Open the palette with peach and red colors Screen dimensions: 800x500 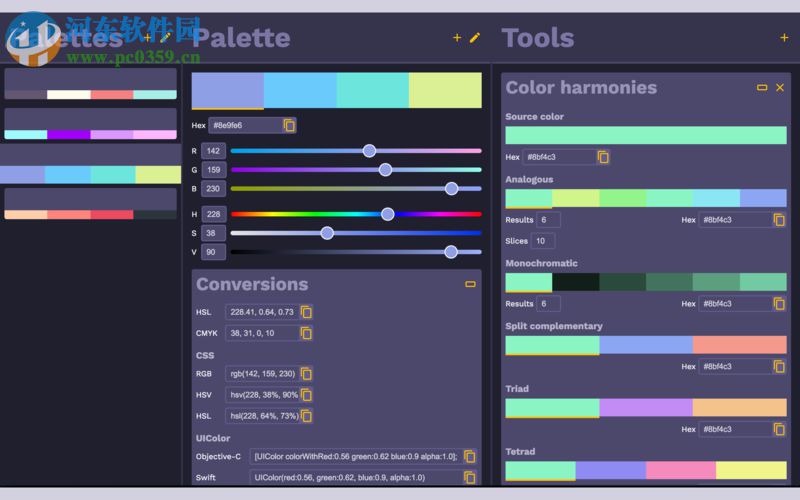tap(90, 204)
